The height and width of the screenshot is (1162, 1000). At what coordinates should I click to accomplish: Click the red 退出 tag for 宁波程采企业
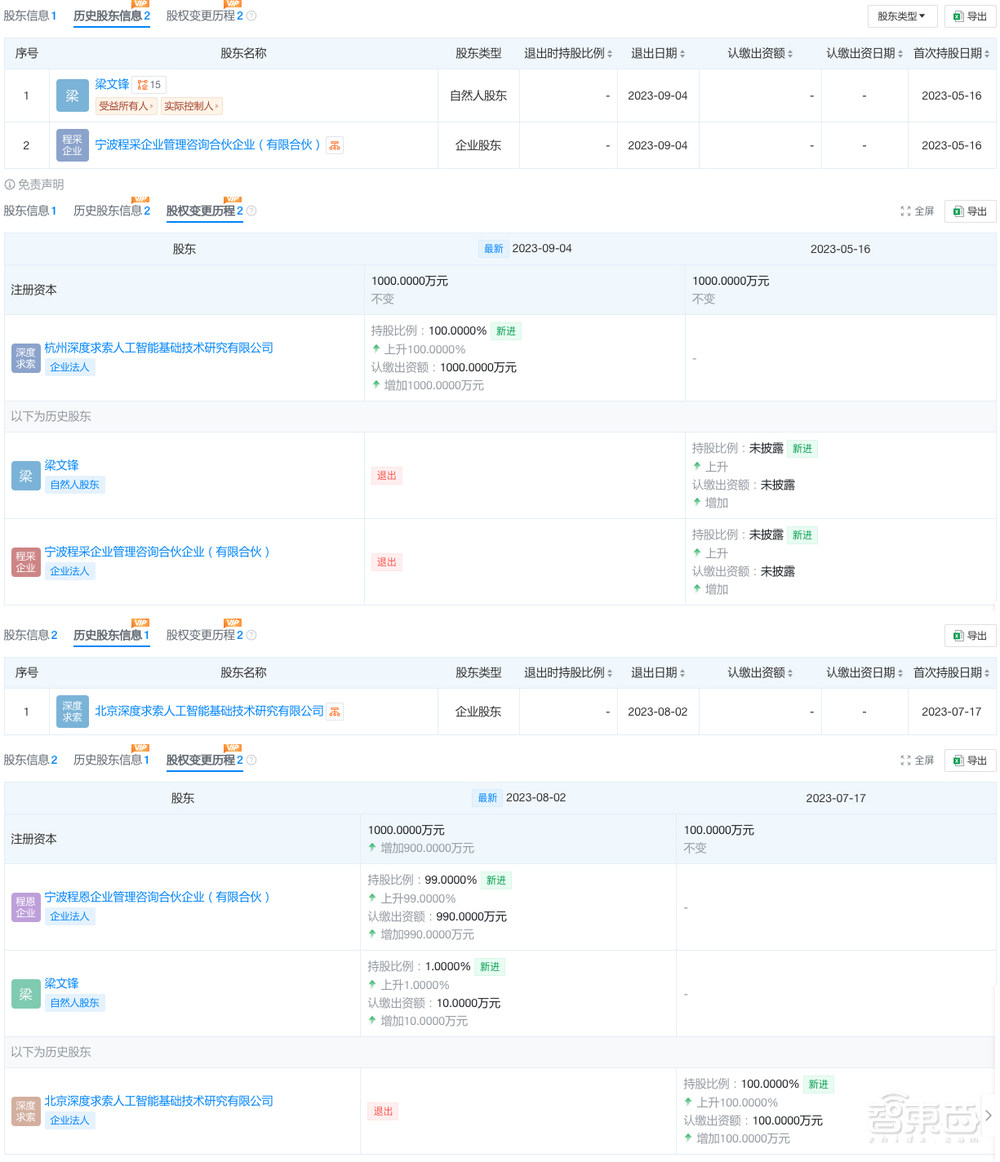tap(386, 562)
